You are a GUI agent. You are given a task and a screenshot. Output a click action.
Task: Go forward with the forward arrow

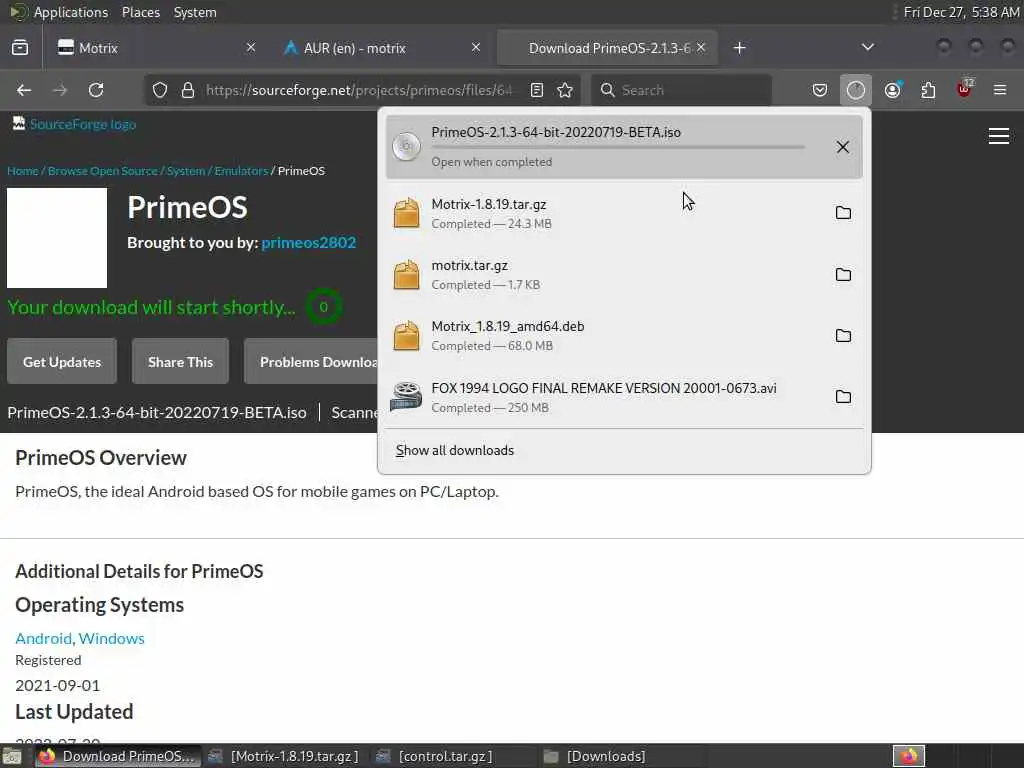pos(60,90)
